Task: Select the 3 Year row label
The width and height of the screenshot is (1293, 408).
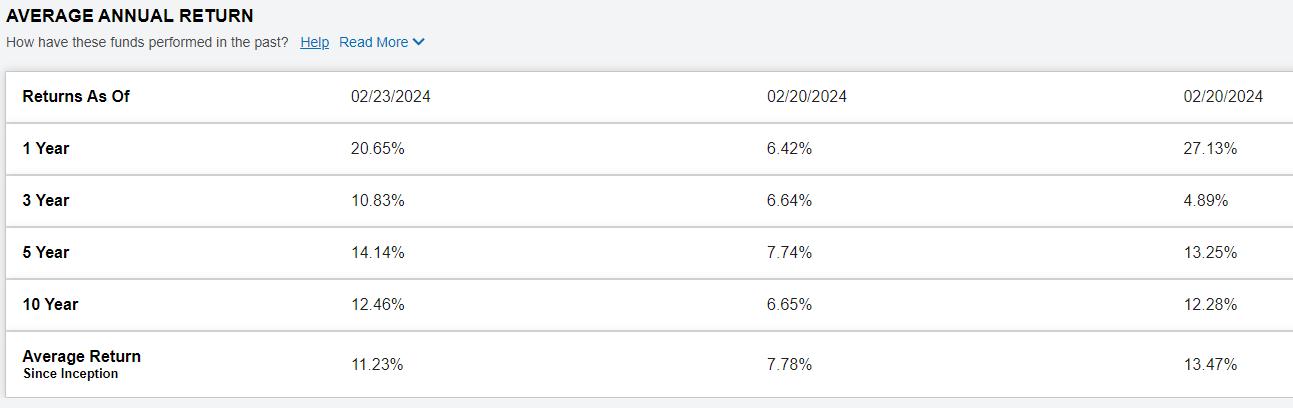Action: click(46, 200)
